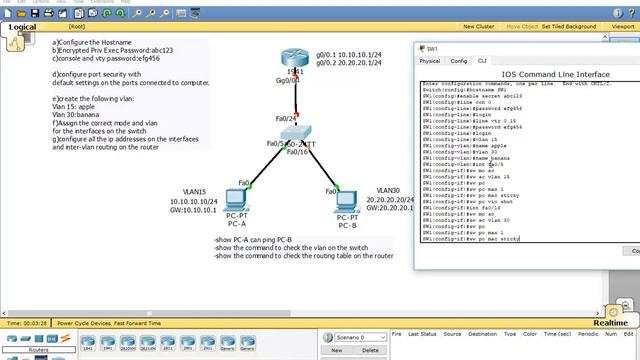Click the Network Information icon
This screenshot has width=640, height=360.
(618, 13)
